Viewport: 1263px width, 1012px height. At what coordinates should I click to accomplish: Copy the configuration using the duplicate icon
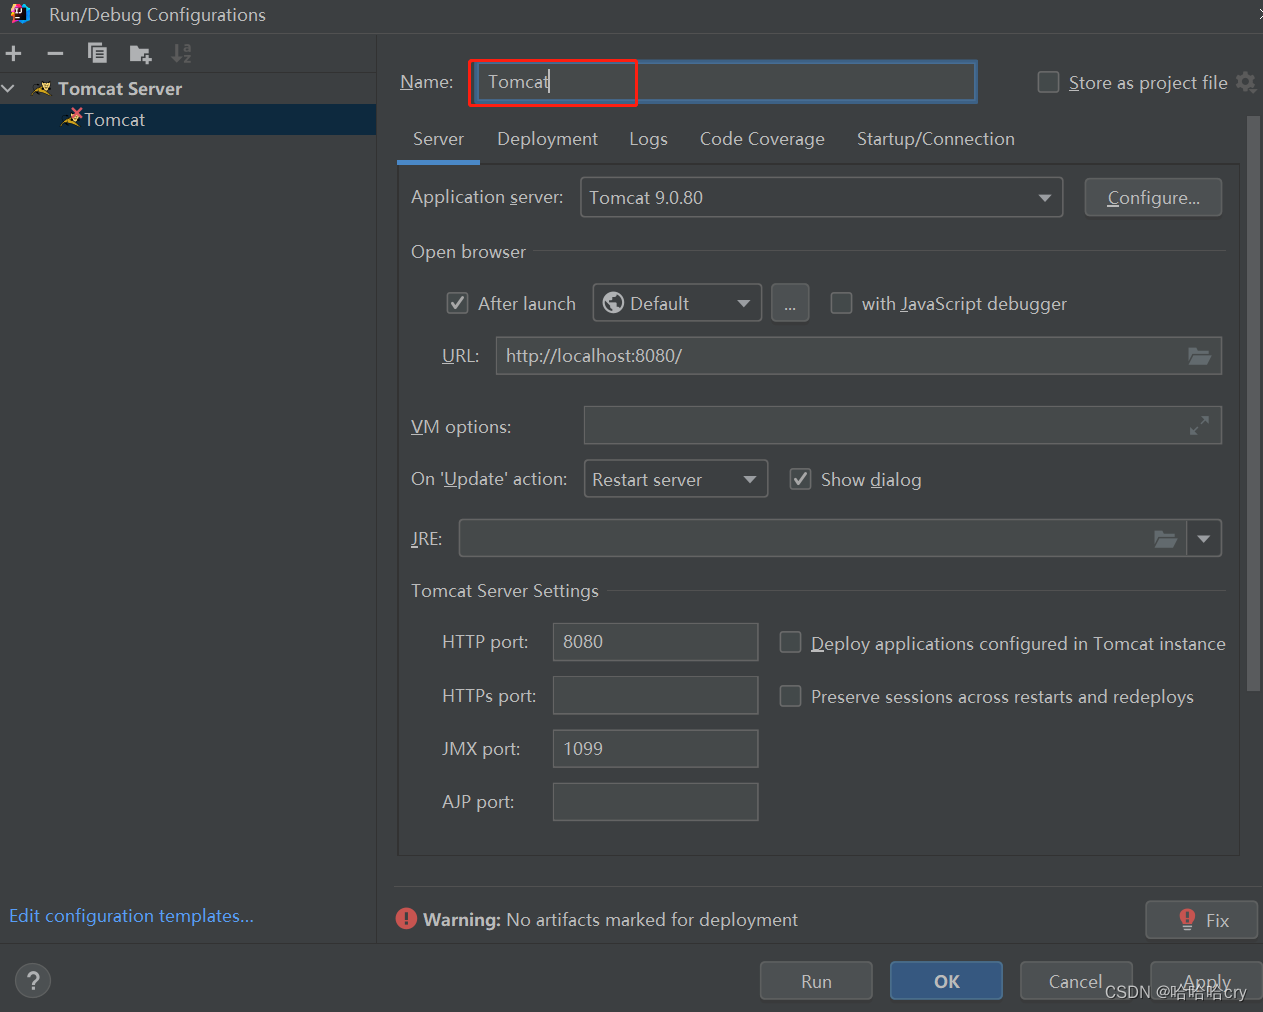tap(97, 53)
